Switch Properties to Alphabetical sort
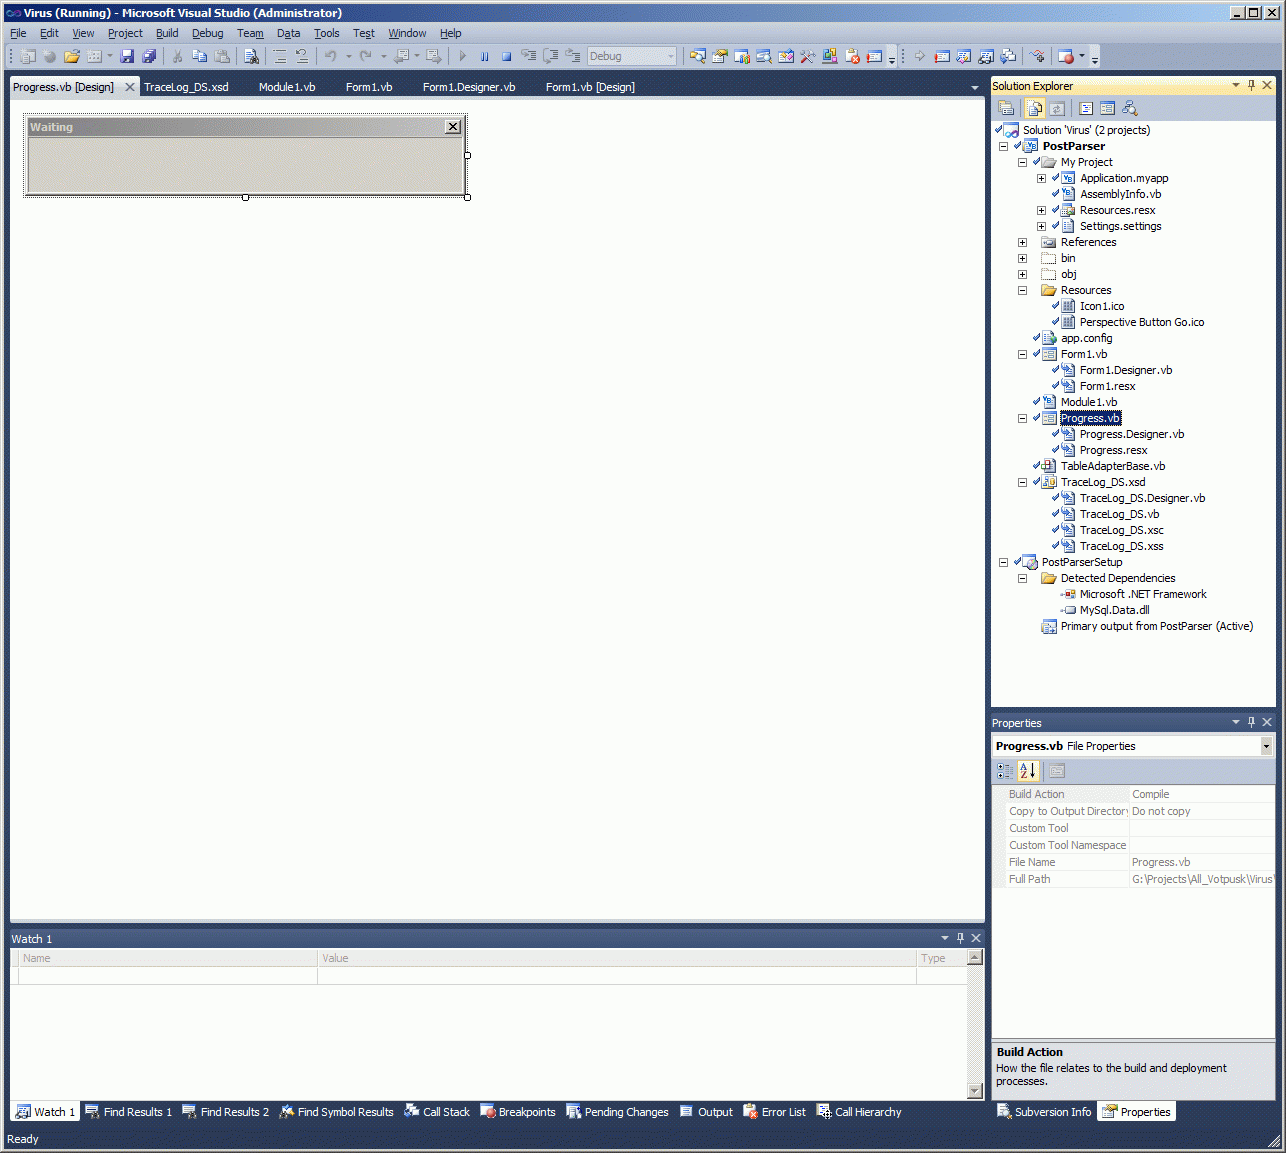This screenshot has width=1286, height=1153. tap(1028, 771)
